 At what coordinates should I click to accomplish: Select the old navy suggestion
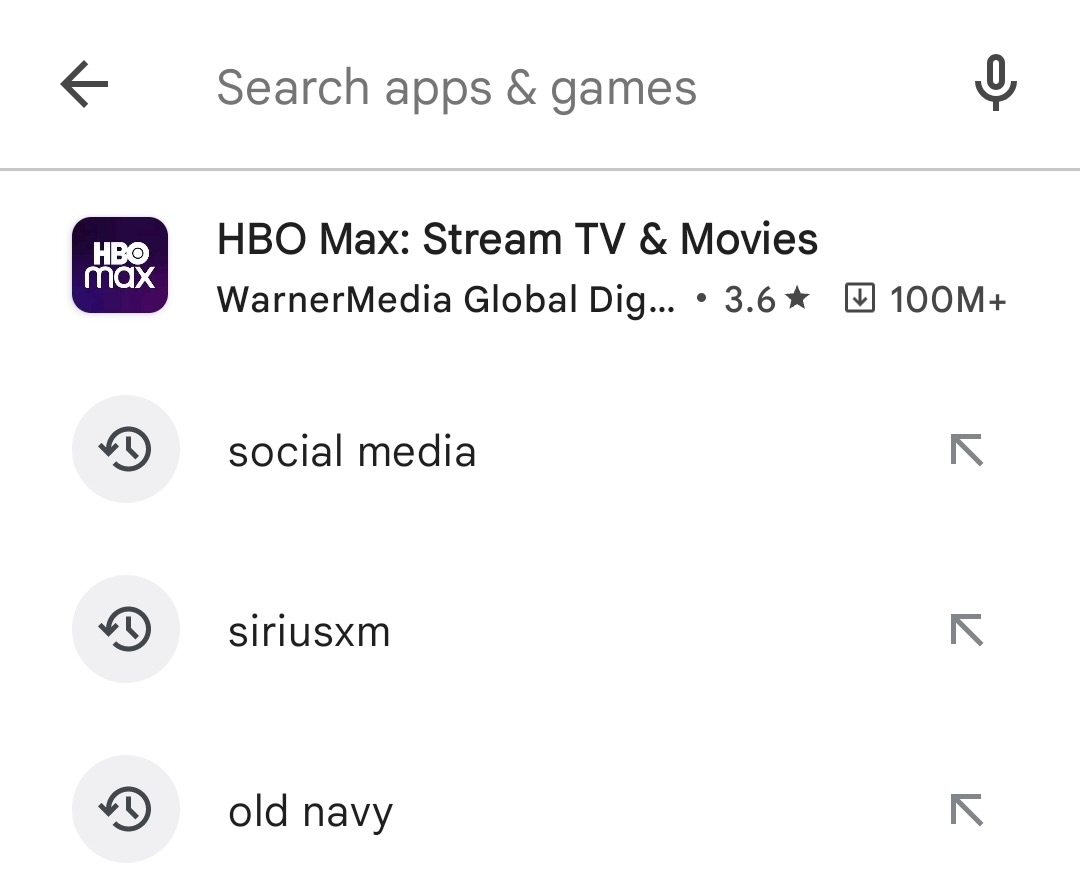pos(309,809)
